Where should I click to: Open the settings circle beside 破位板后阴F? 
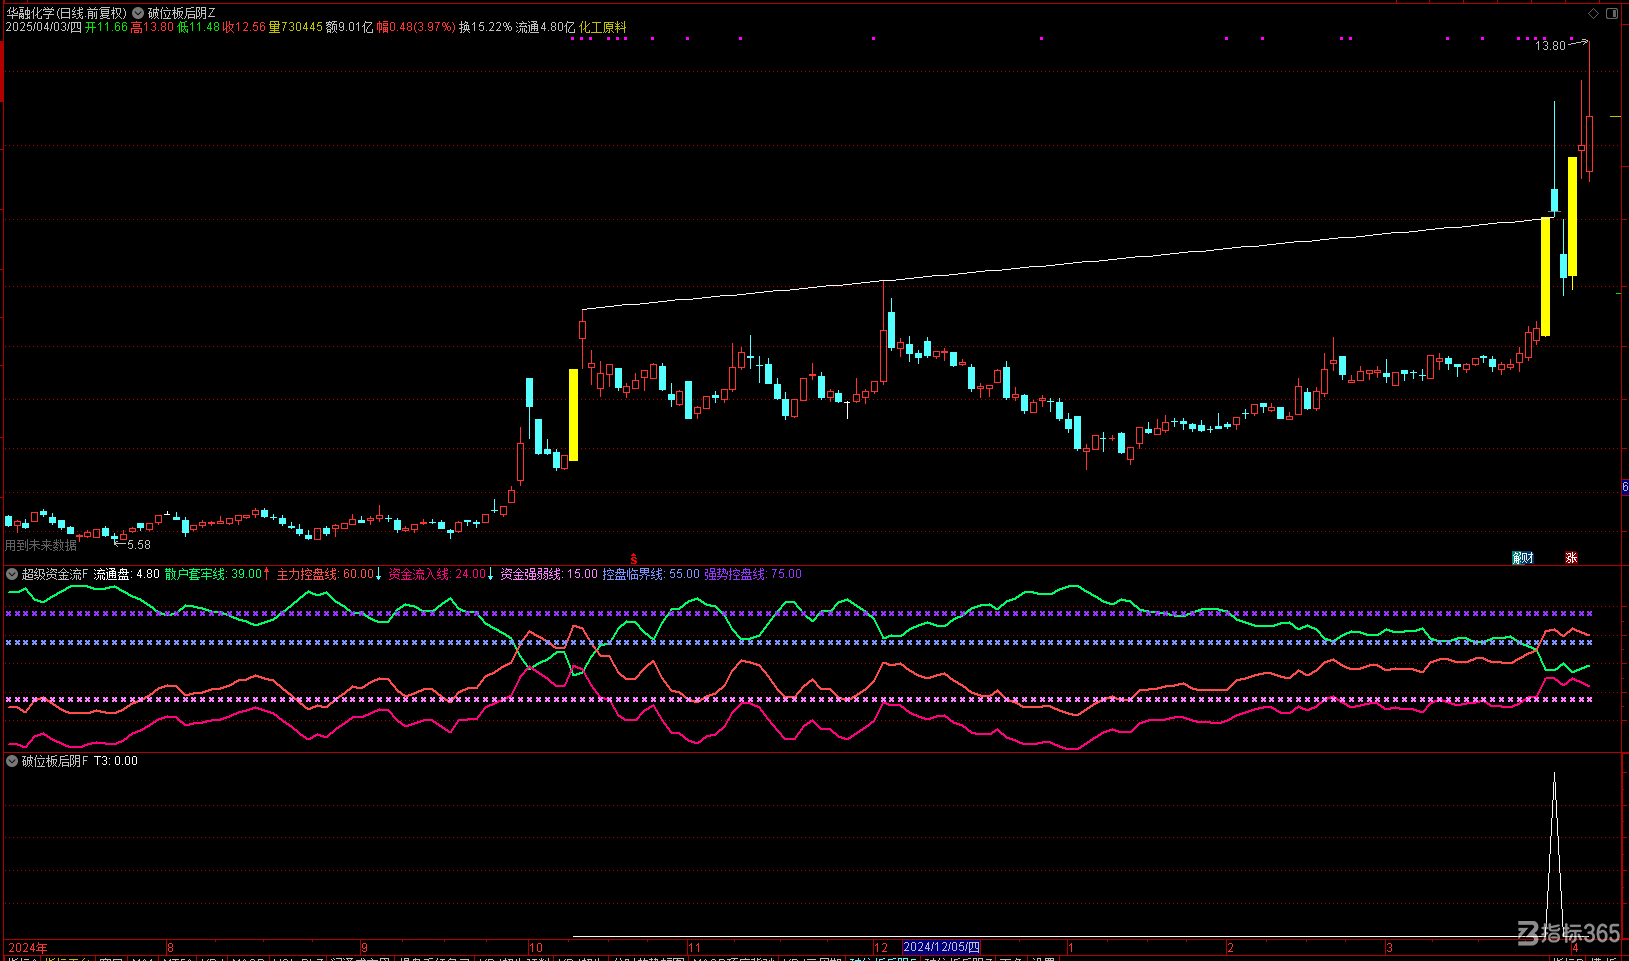pos(12,761)
